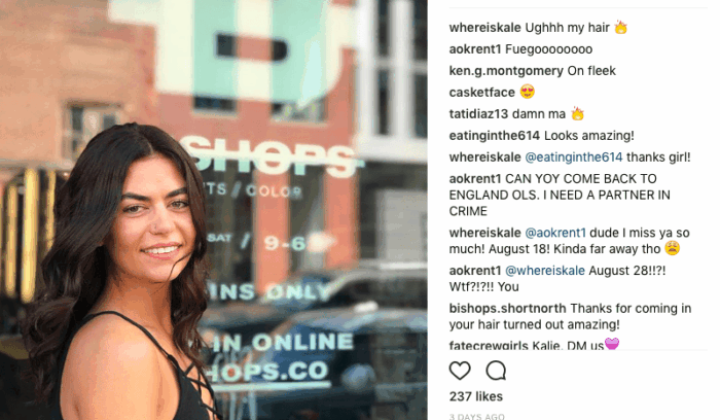Viewport: 720px width, 420px height.
Task: Open aokrent1 profile on Fuegooooooo comment
Action: [x=475, y=49]
